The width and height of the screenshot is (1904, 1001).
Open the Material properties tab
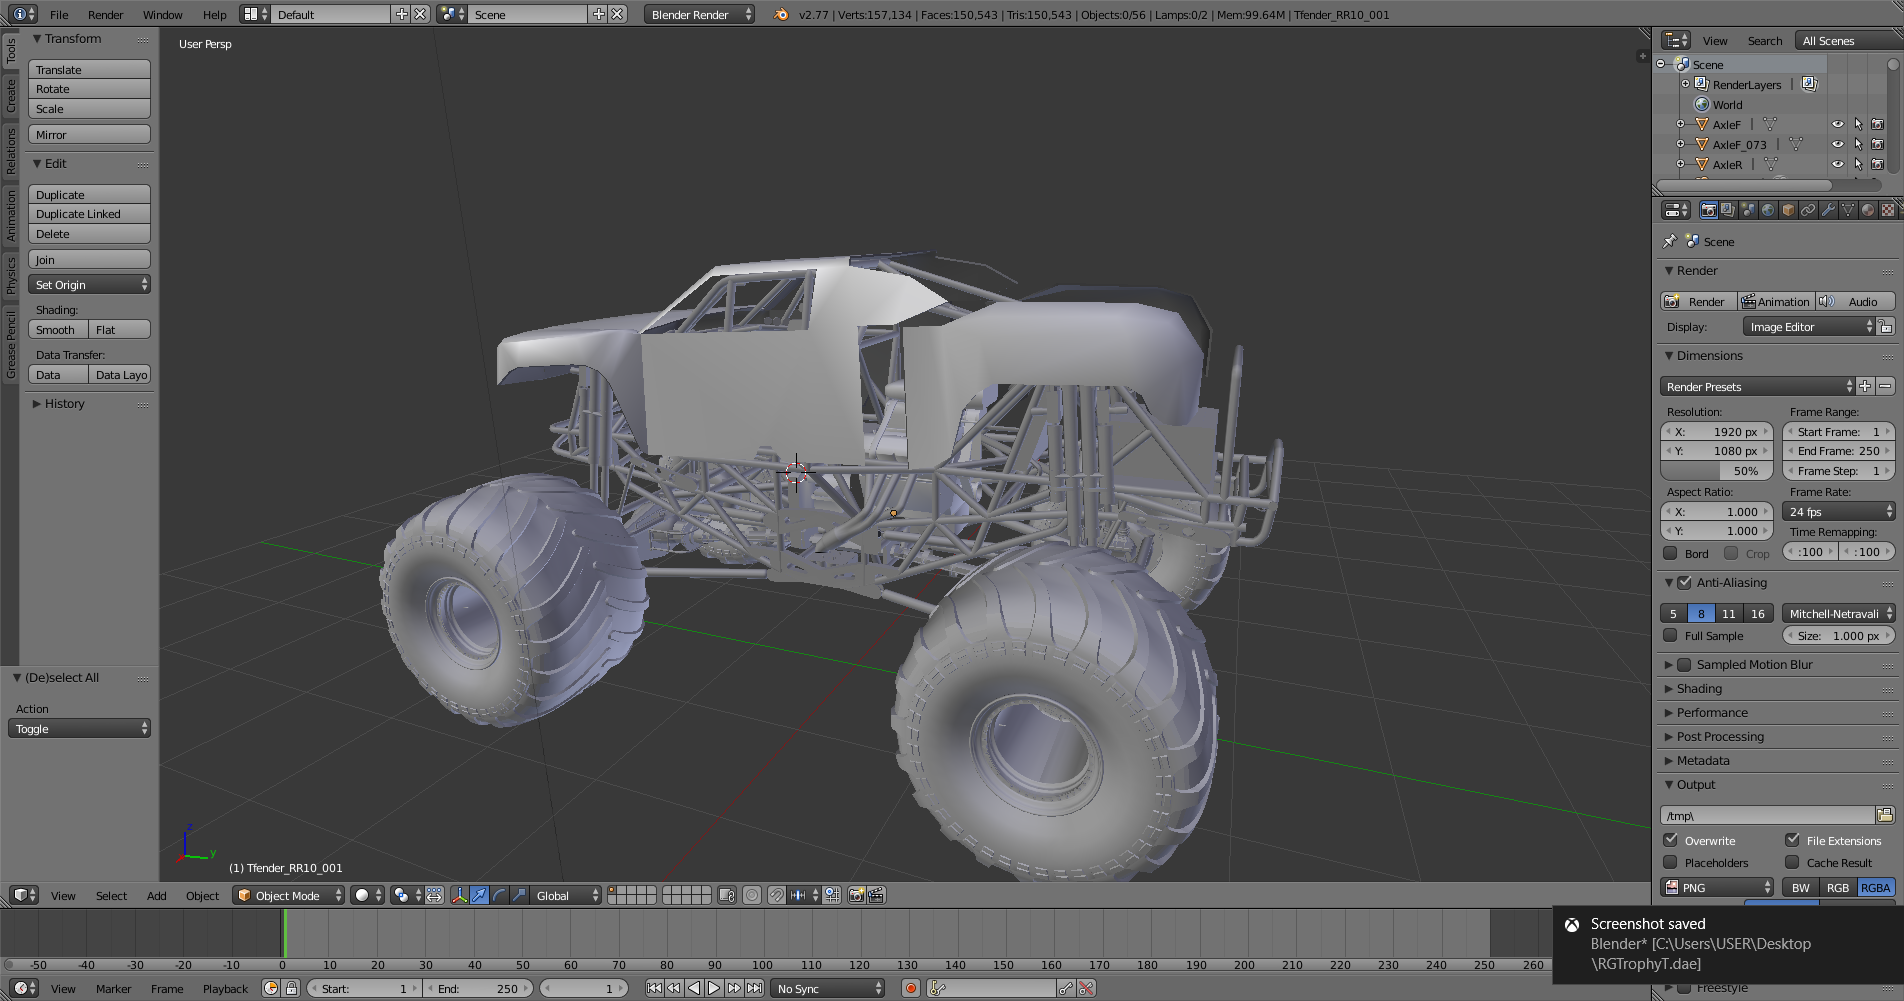pyautogui.click(x=1868, y=210)
